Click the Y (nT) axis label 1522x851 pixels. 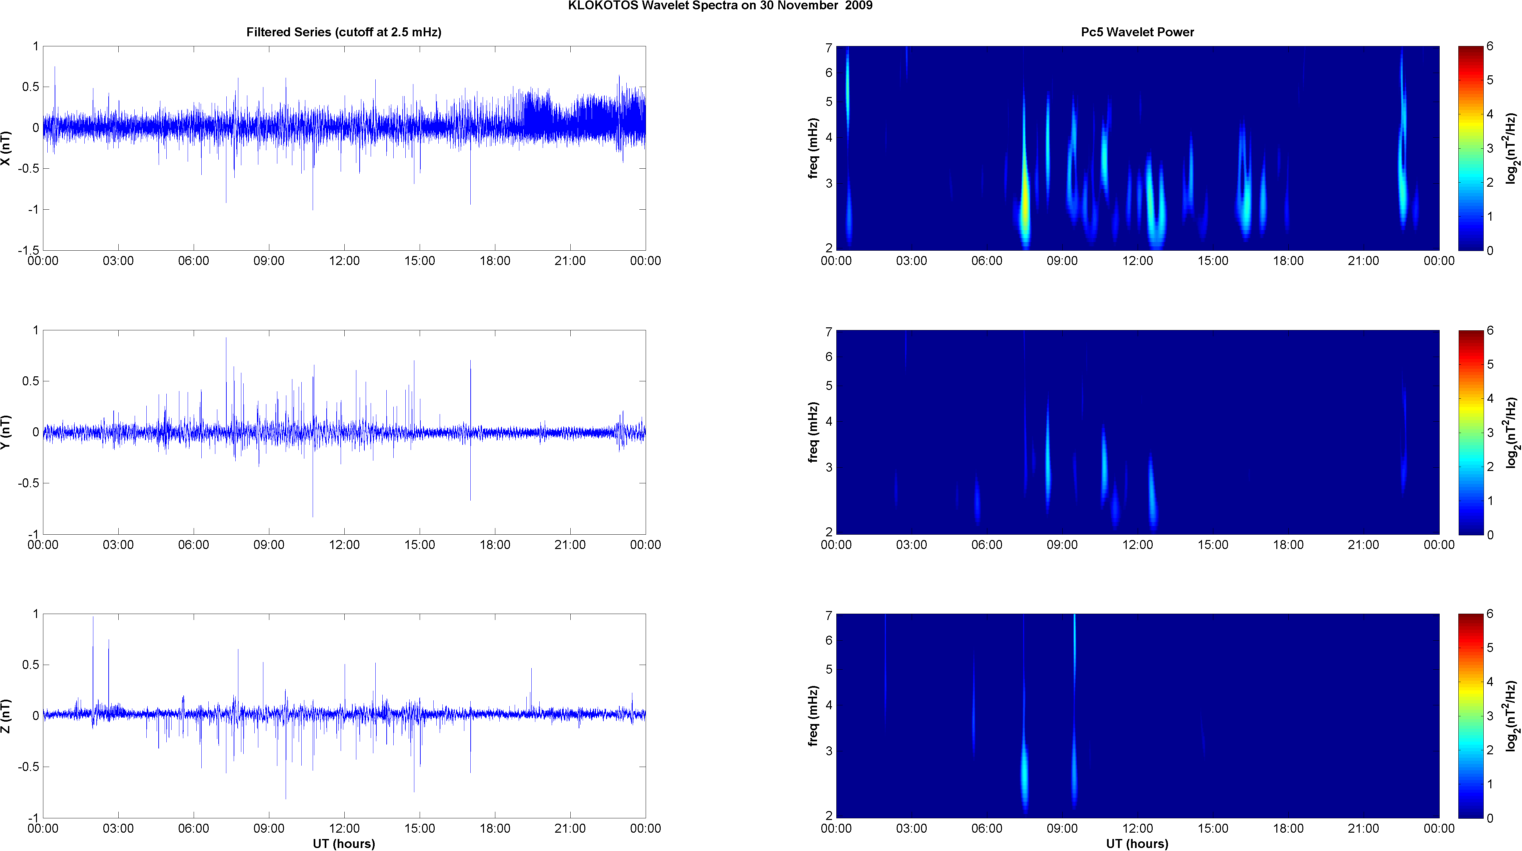point(6,432)
